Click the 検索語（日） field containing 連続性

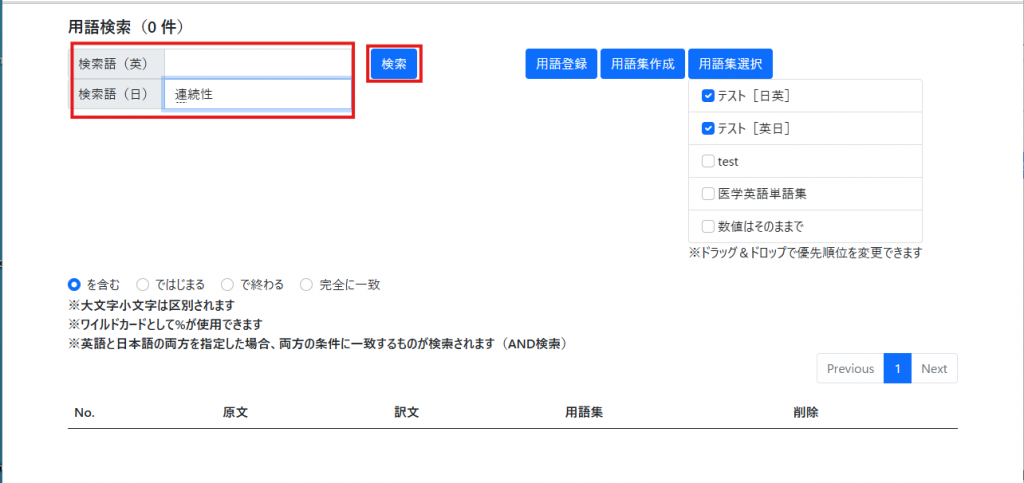pos(257,95)
